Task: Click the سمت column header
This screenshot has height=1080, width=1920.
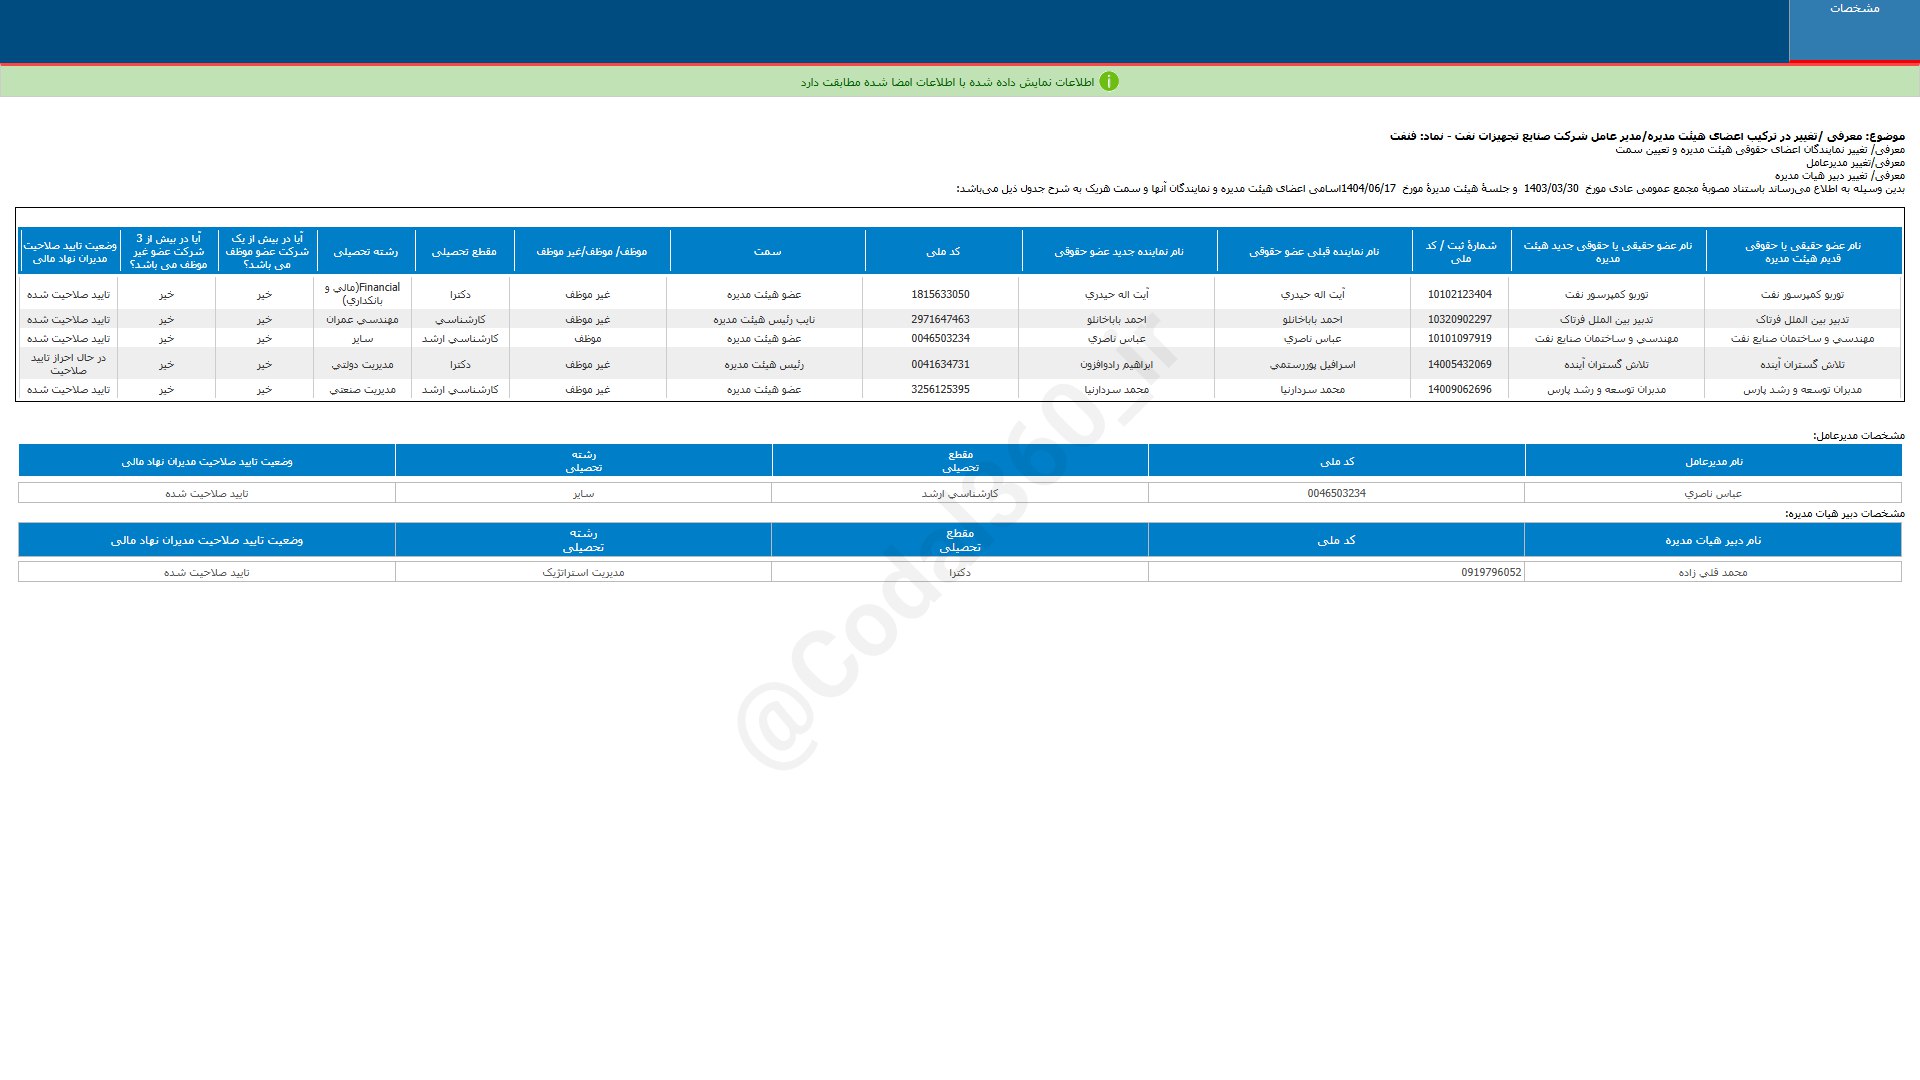Action: pos(767,252)
